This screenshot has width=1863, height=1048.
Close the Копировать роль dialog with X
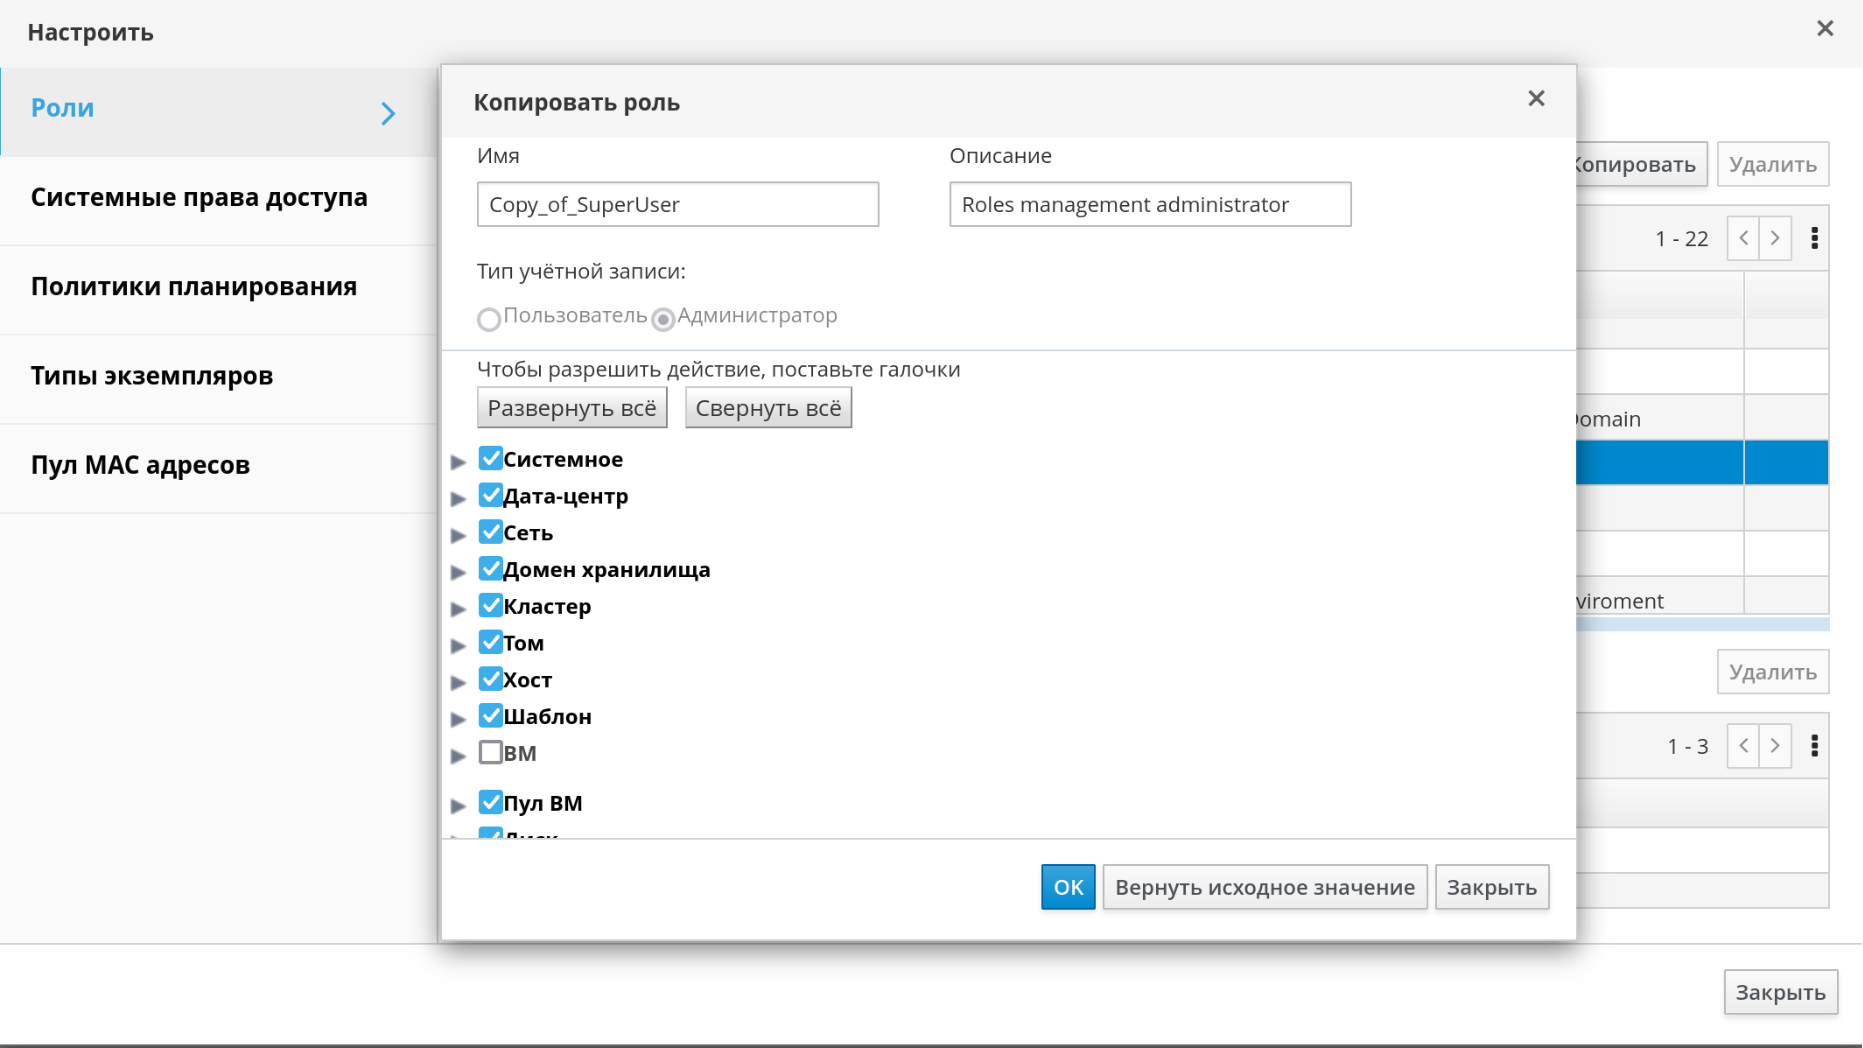(1536, 98)
